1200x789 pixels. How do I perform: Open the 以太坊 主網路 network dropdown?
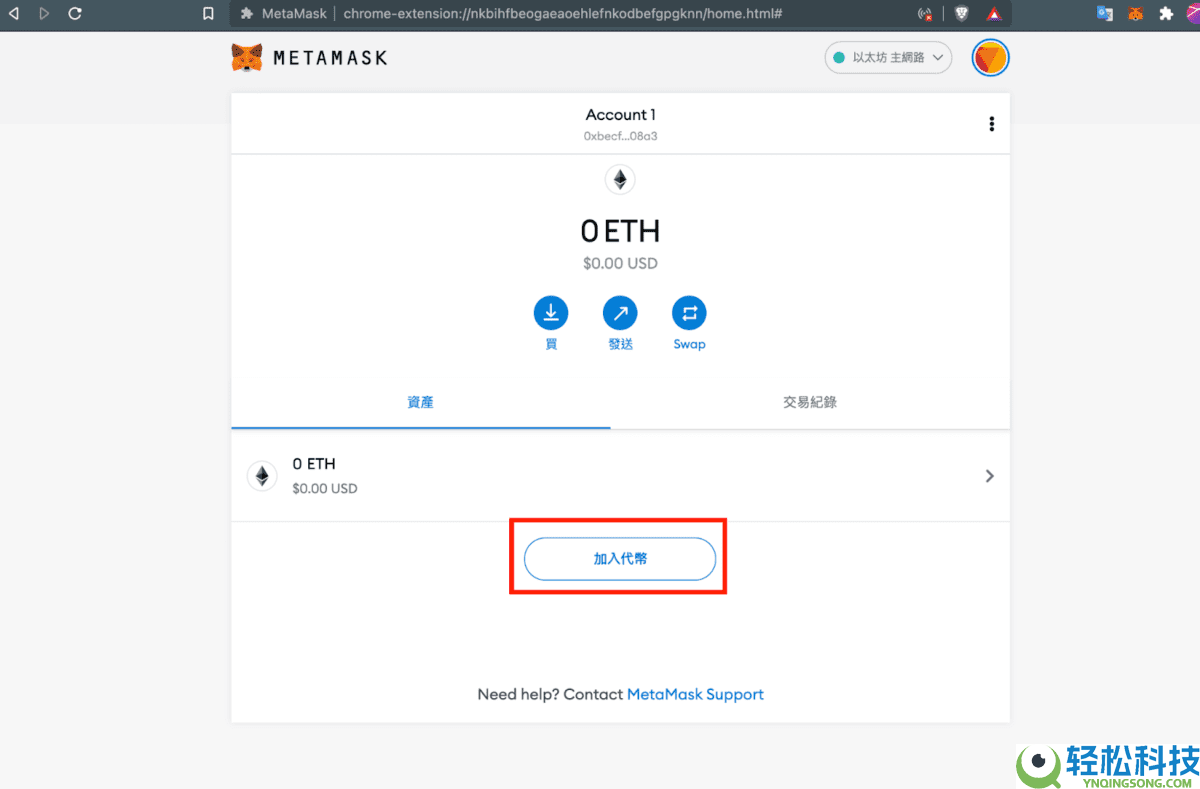click(x=888, y=57)
